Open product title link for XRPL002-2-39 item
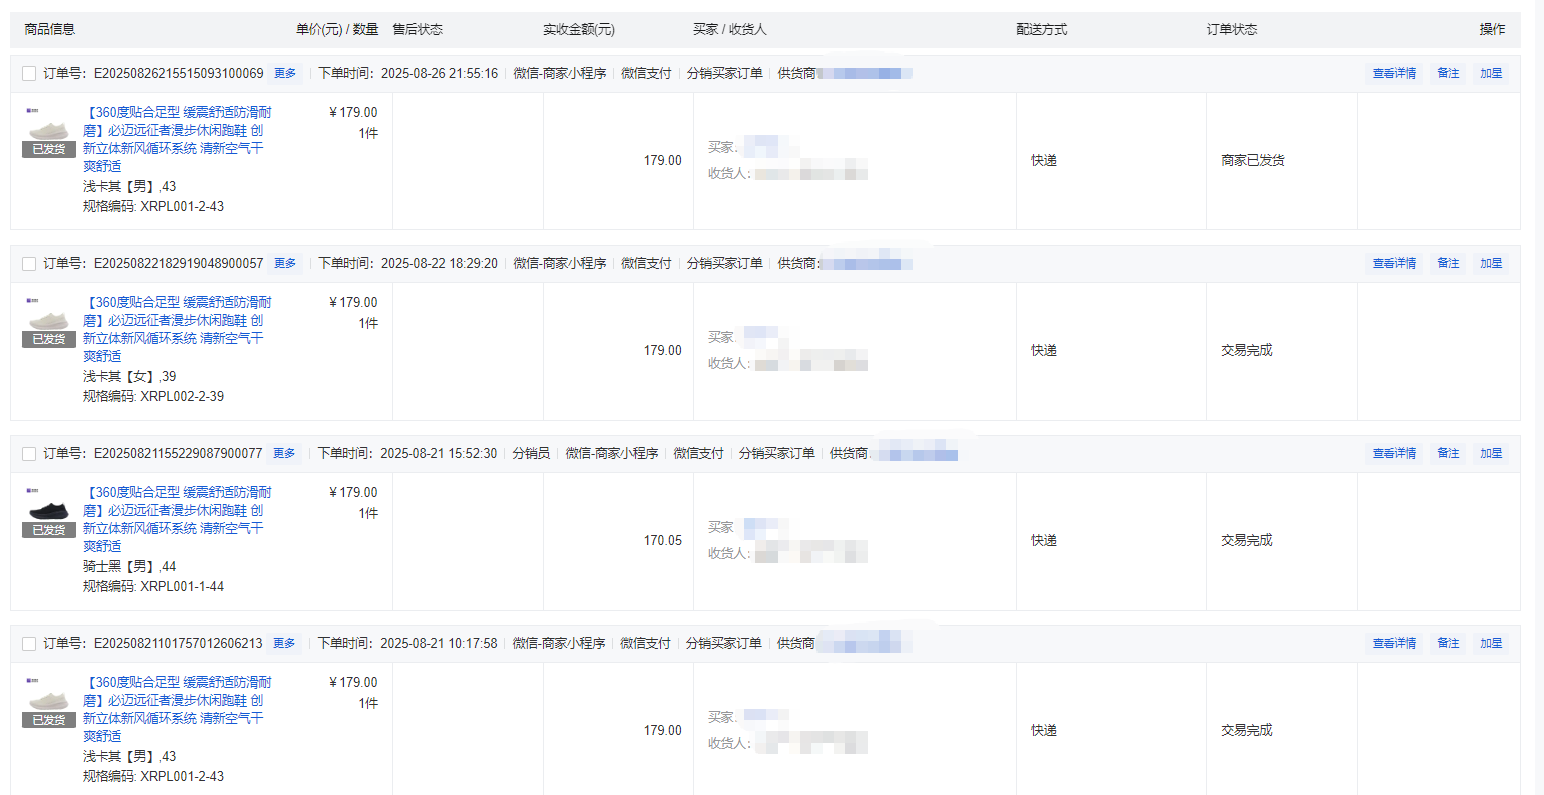The height and width of the screenshot is (795, 1544). point(177,329)
